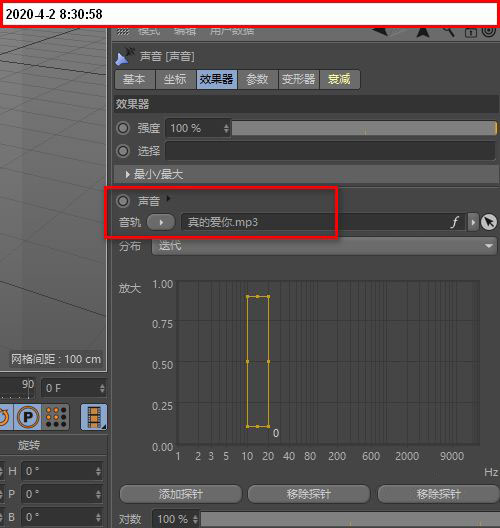Click the 旋转 column label
This screenshot has width=500, height=528.
coord(29,445)
